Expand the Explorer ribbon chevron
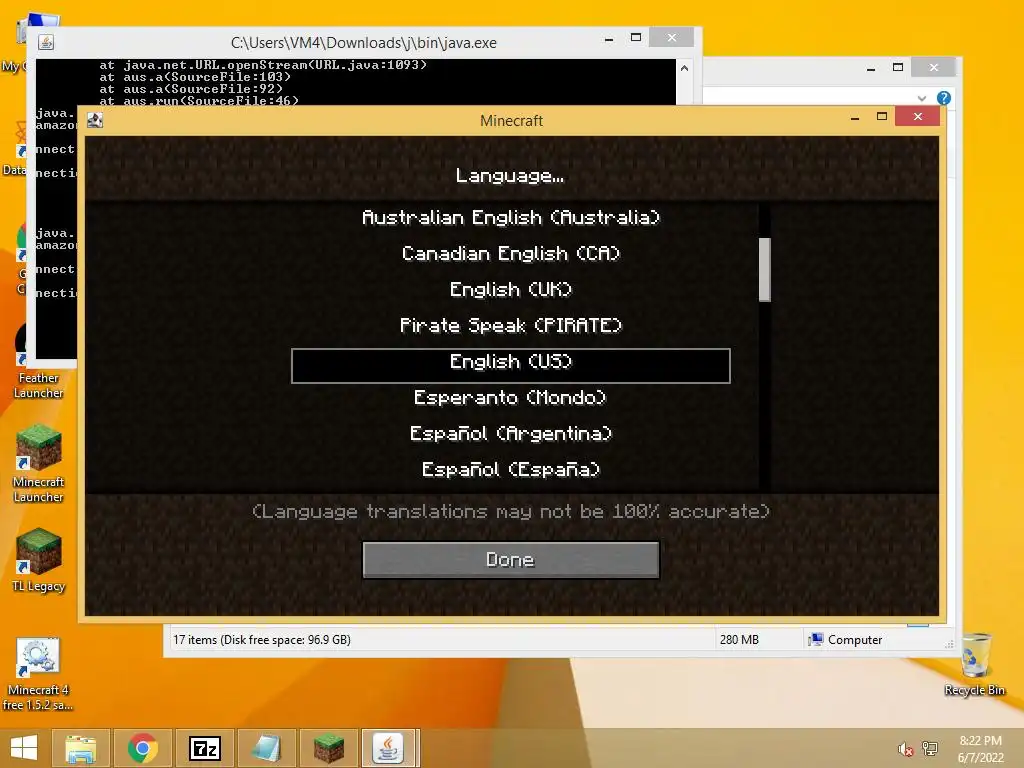The height and width of the screenshot is (768, 1024). click(921, 99)
